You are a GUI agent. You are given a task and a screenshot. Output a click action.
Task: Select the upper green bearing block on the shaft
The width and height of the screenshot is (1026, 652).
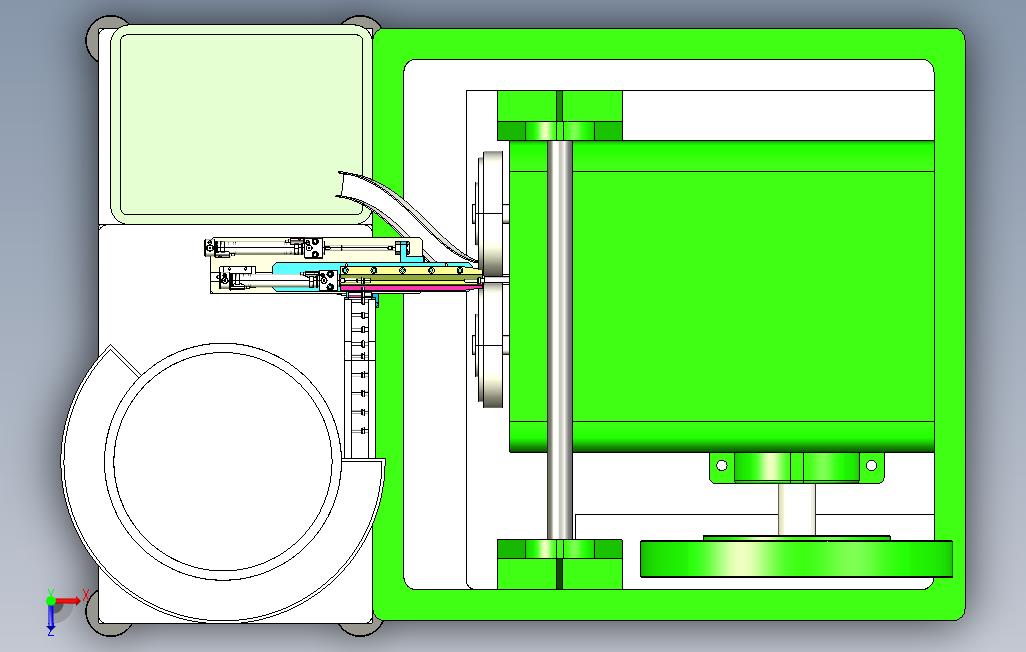click(x=559, y=116)
